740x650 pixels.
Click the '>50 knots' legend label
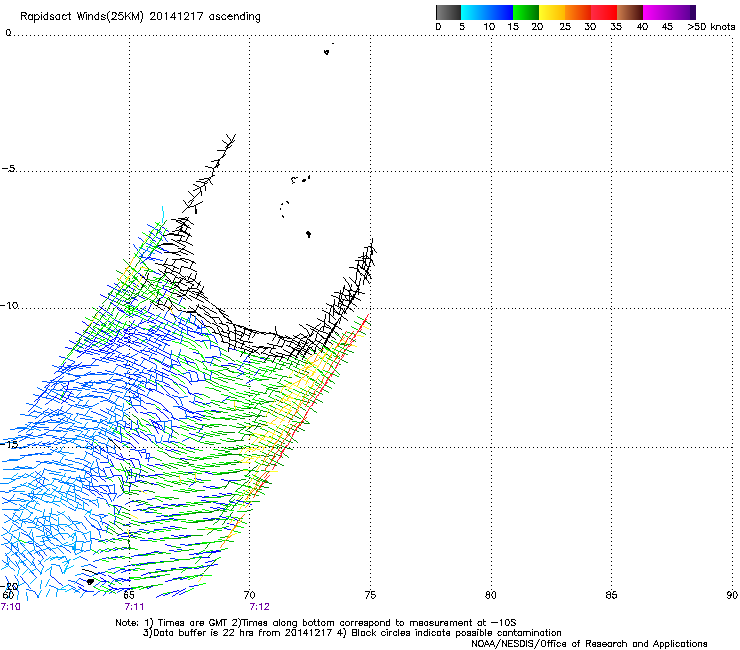coord(711,27)
